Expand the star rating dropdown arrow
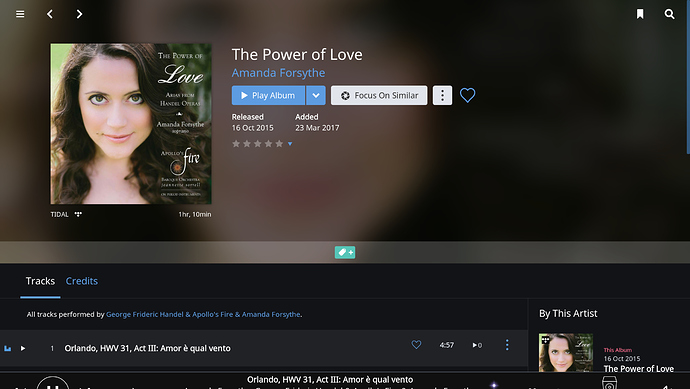 290,144
